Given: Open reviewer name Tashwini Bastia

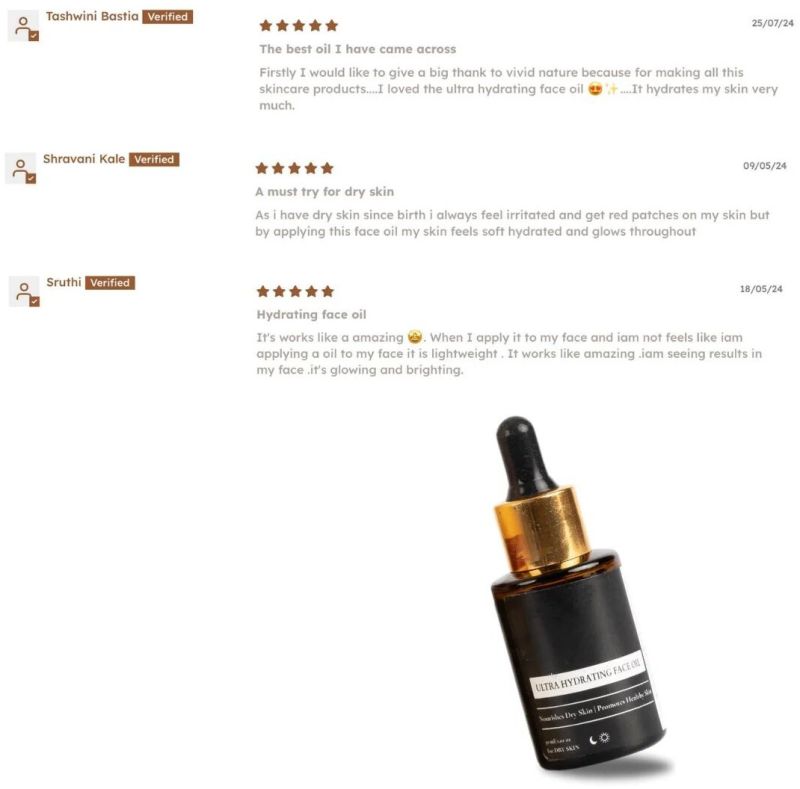Looking at the screenshot, I should (x=92, y=16).
